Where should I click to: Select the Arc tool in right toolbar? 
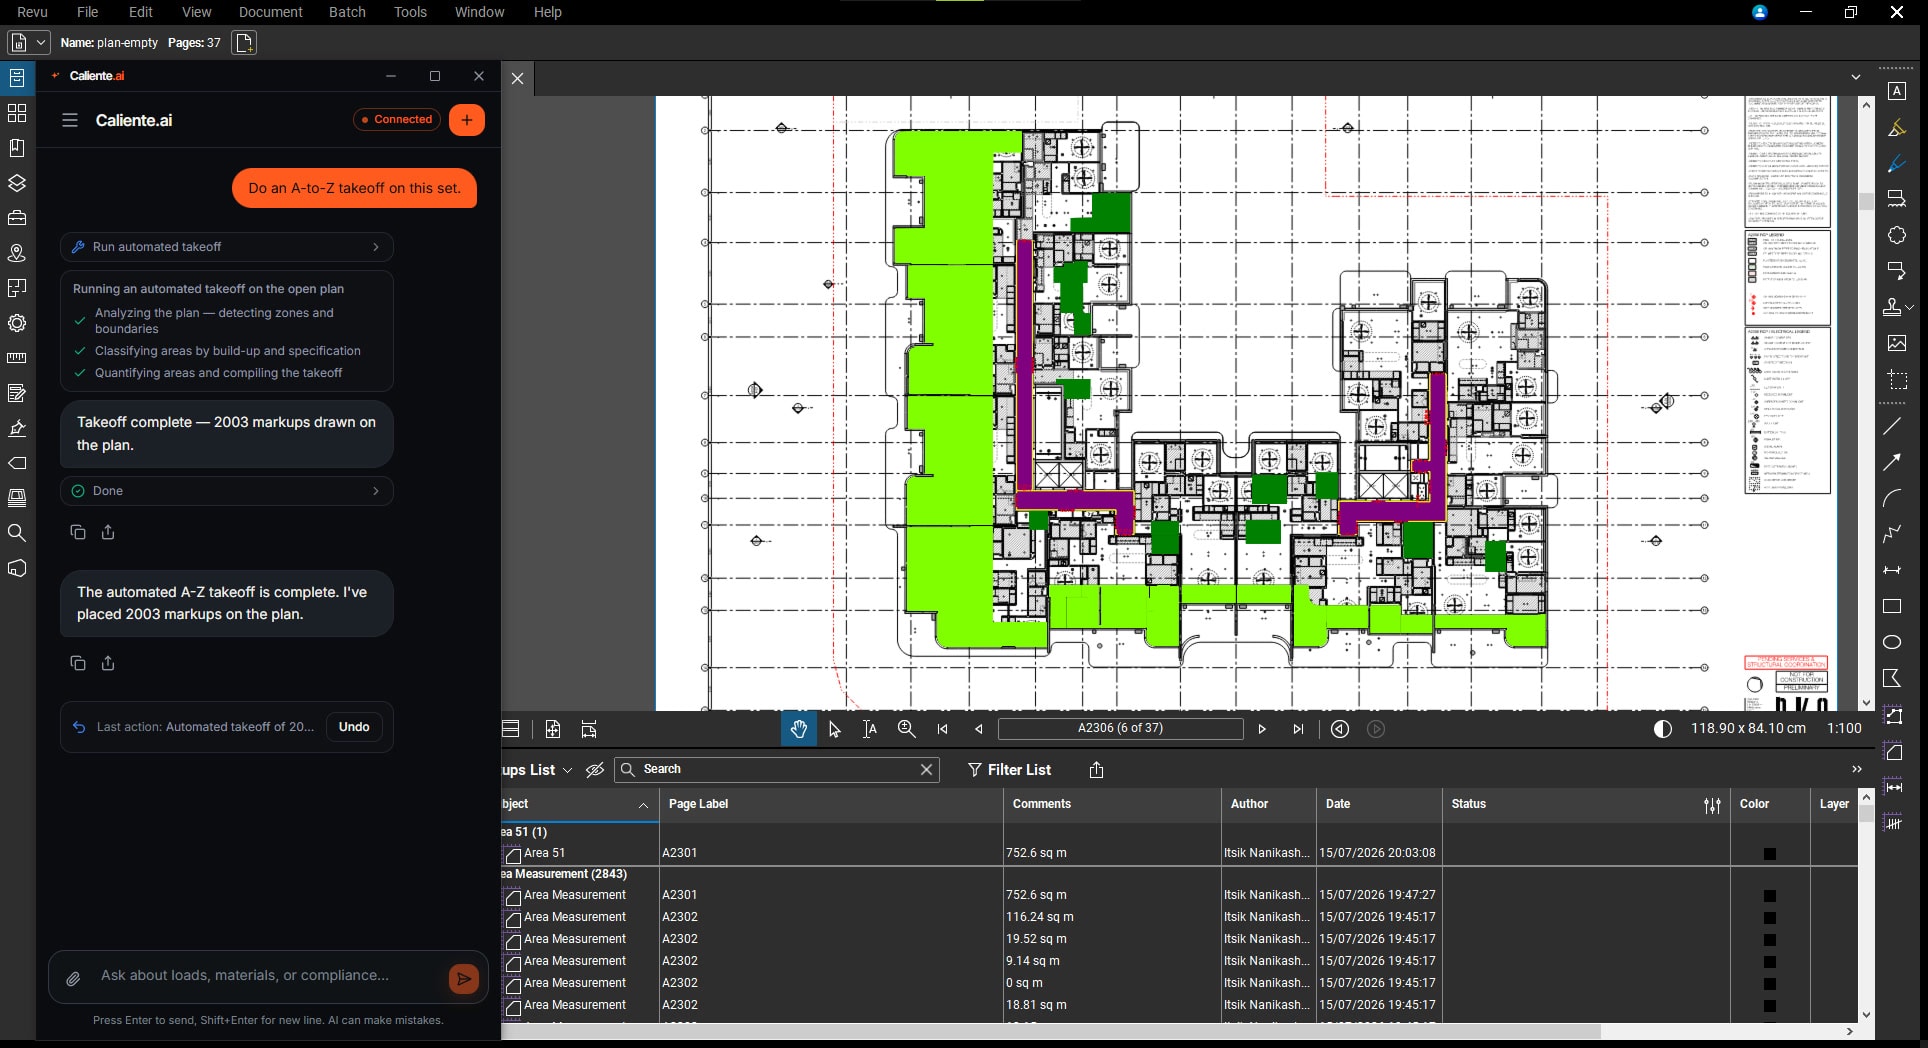tap(1892, 498)
